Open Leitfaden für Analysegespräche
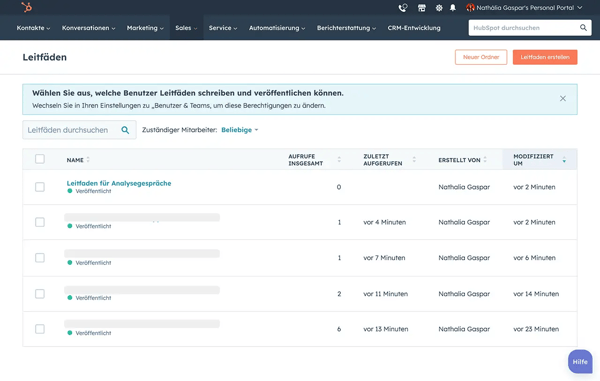The image size is (600, 381). point(119,183)
